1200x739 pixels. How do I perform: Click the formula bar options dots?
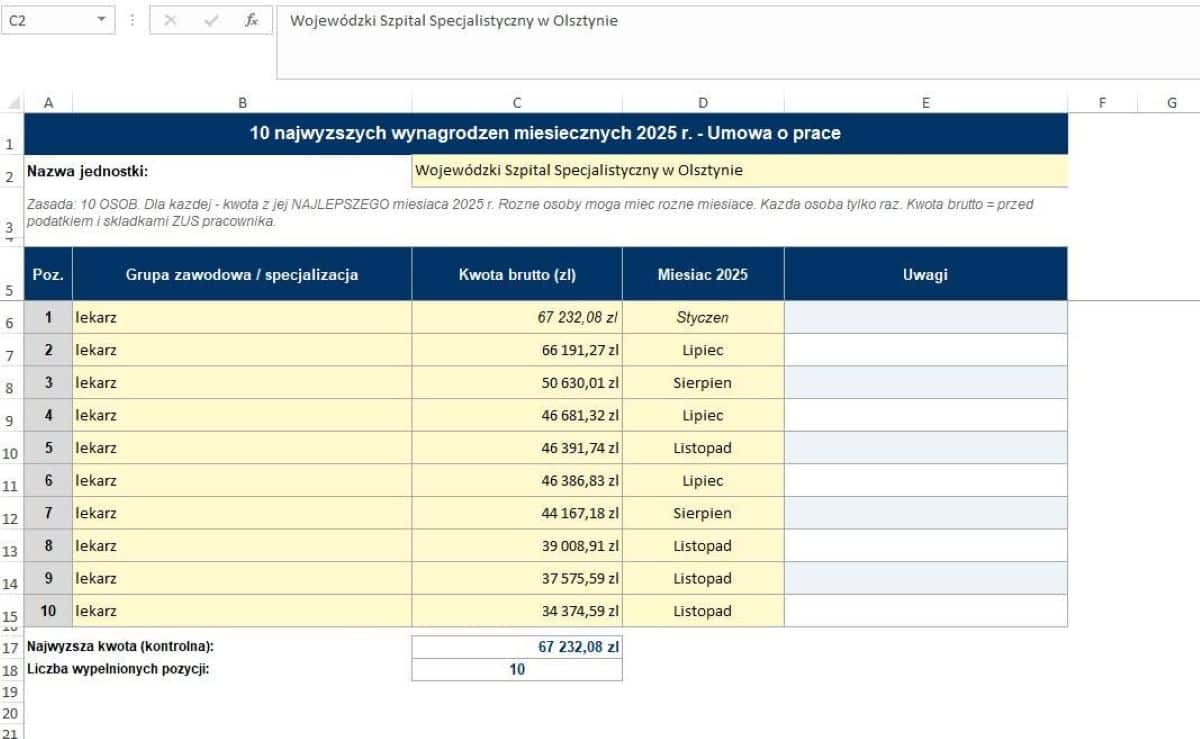coord(132,20)
